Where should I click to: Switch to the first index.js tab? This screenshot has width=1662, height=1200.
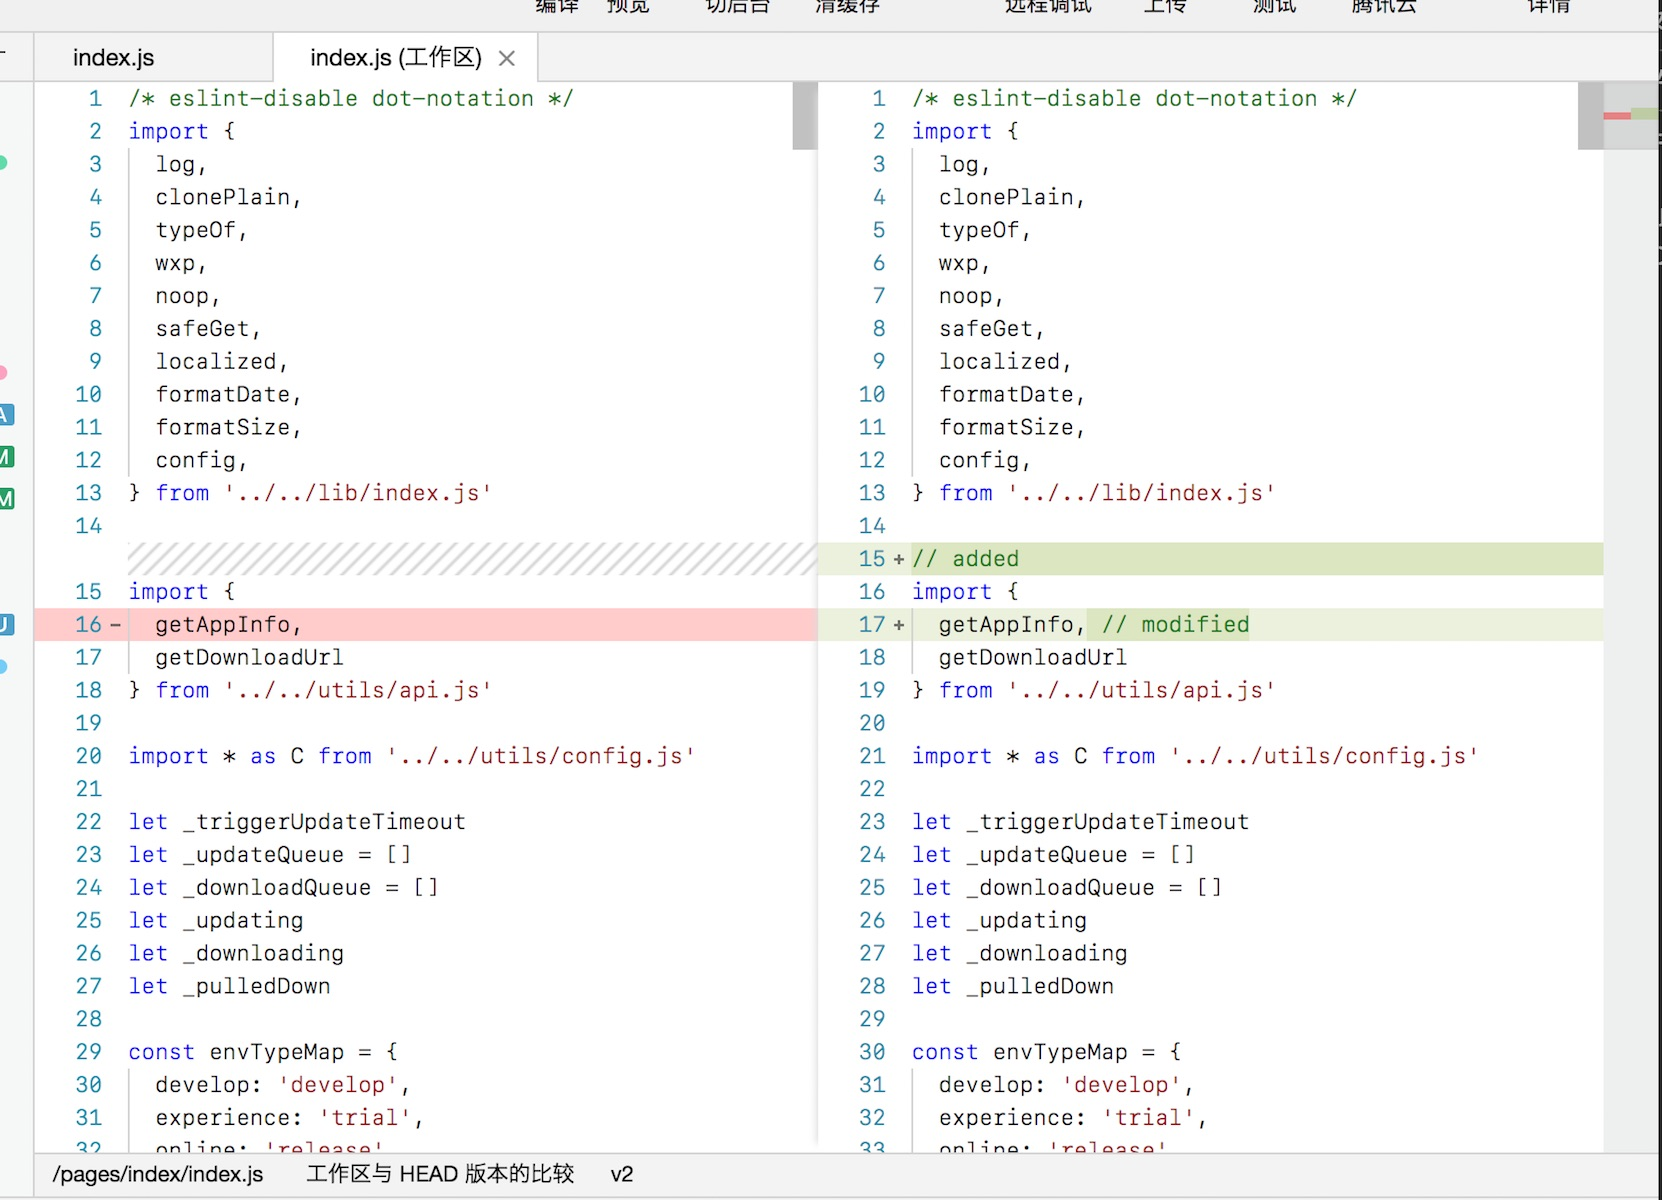pyautogui.click(x=114, y=58)
